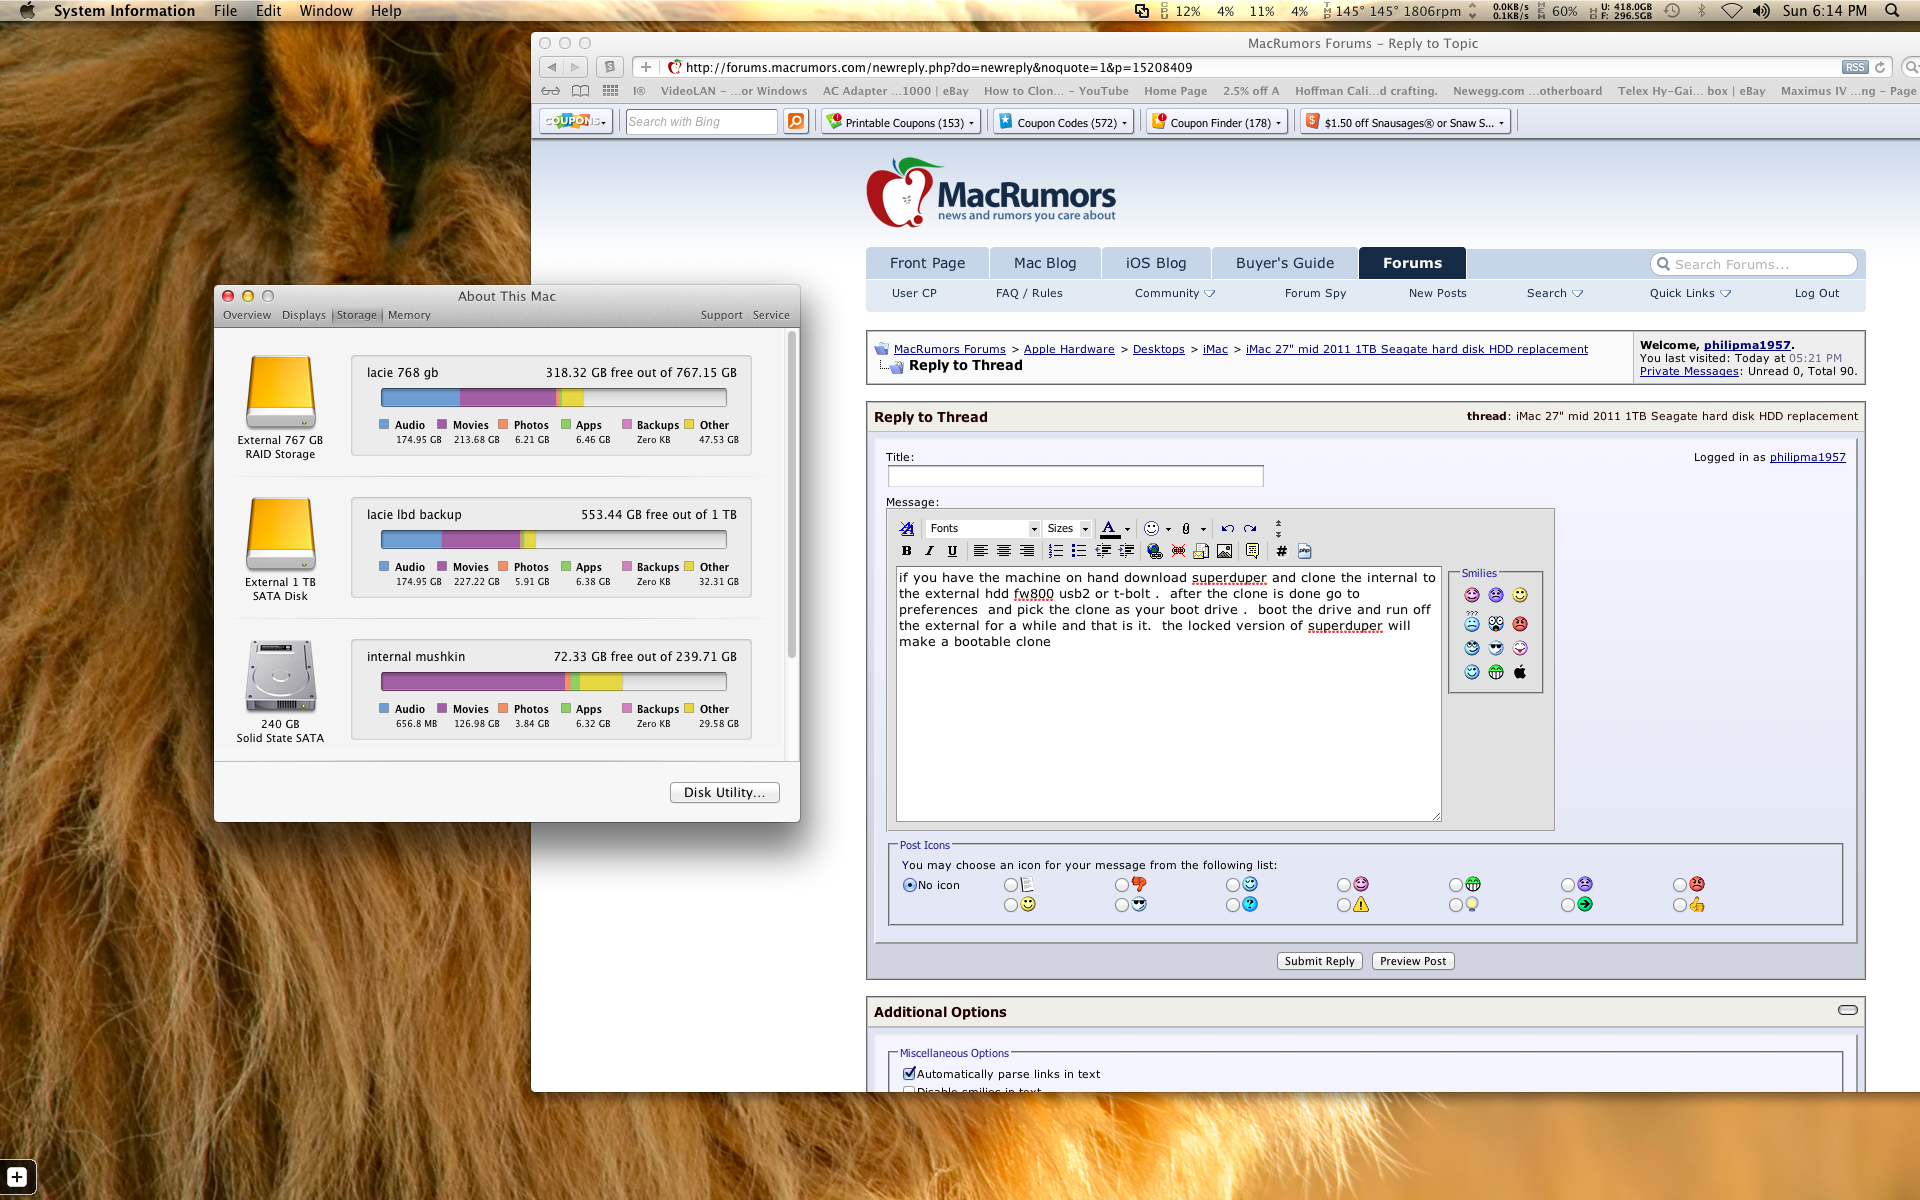Decrease indent in message editor
1920x1200 pixels.
(1103, 551)
